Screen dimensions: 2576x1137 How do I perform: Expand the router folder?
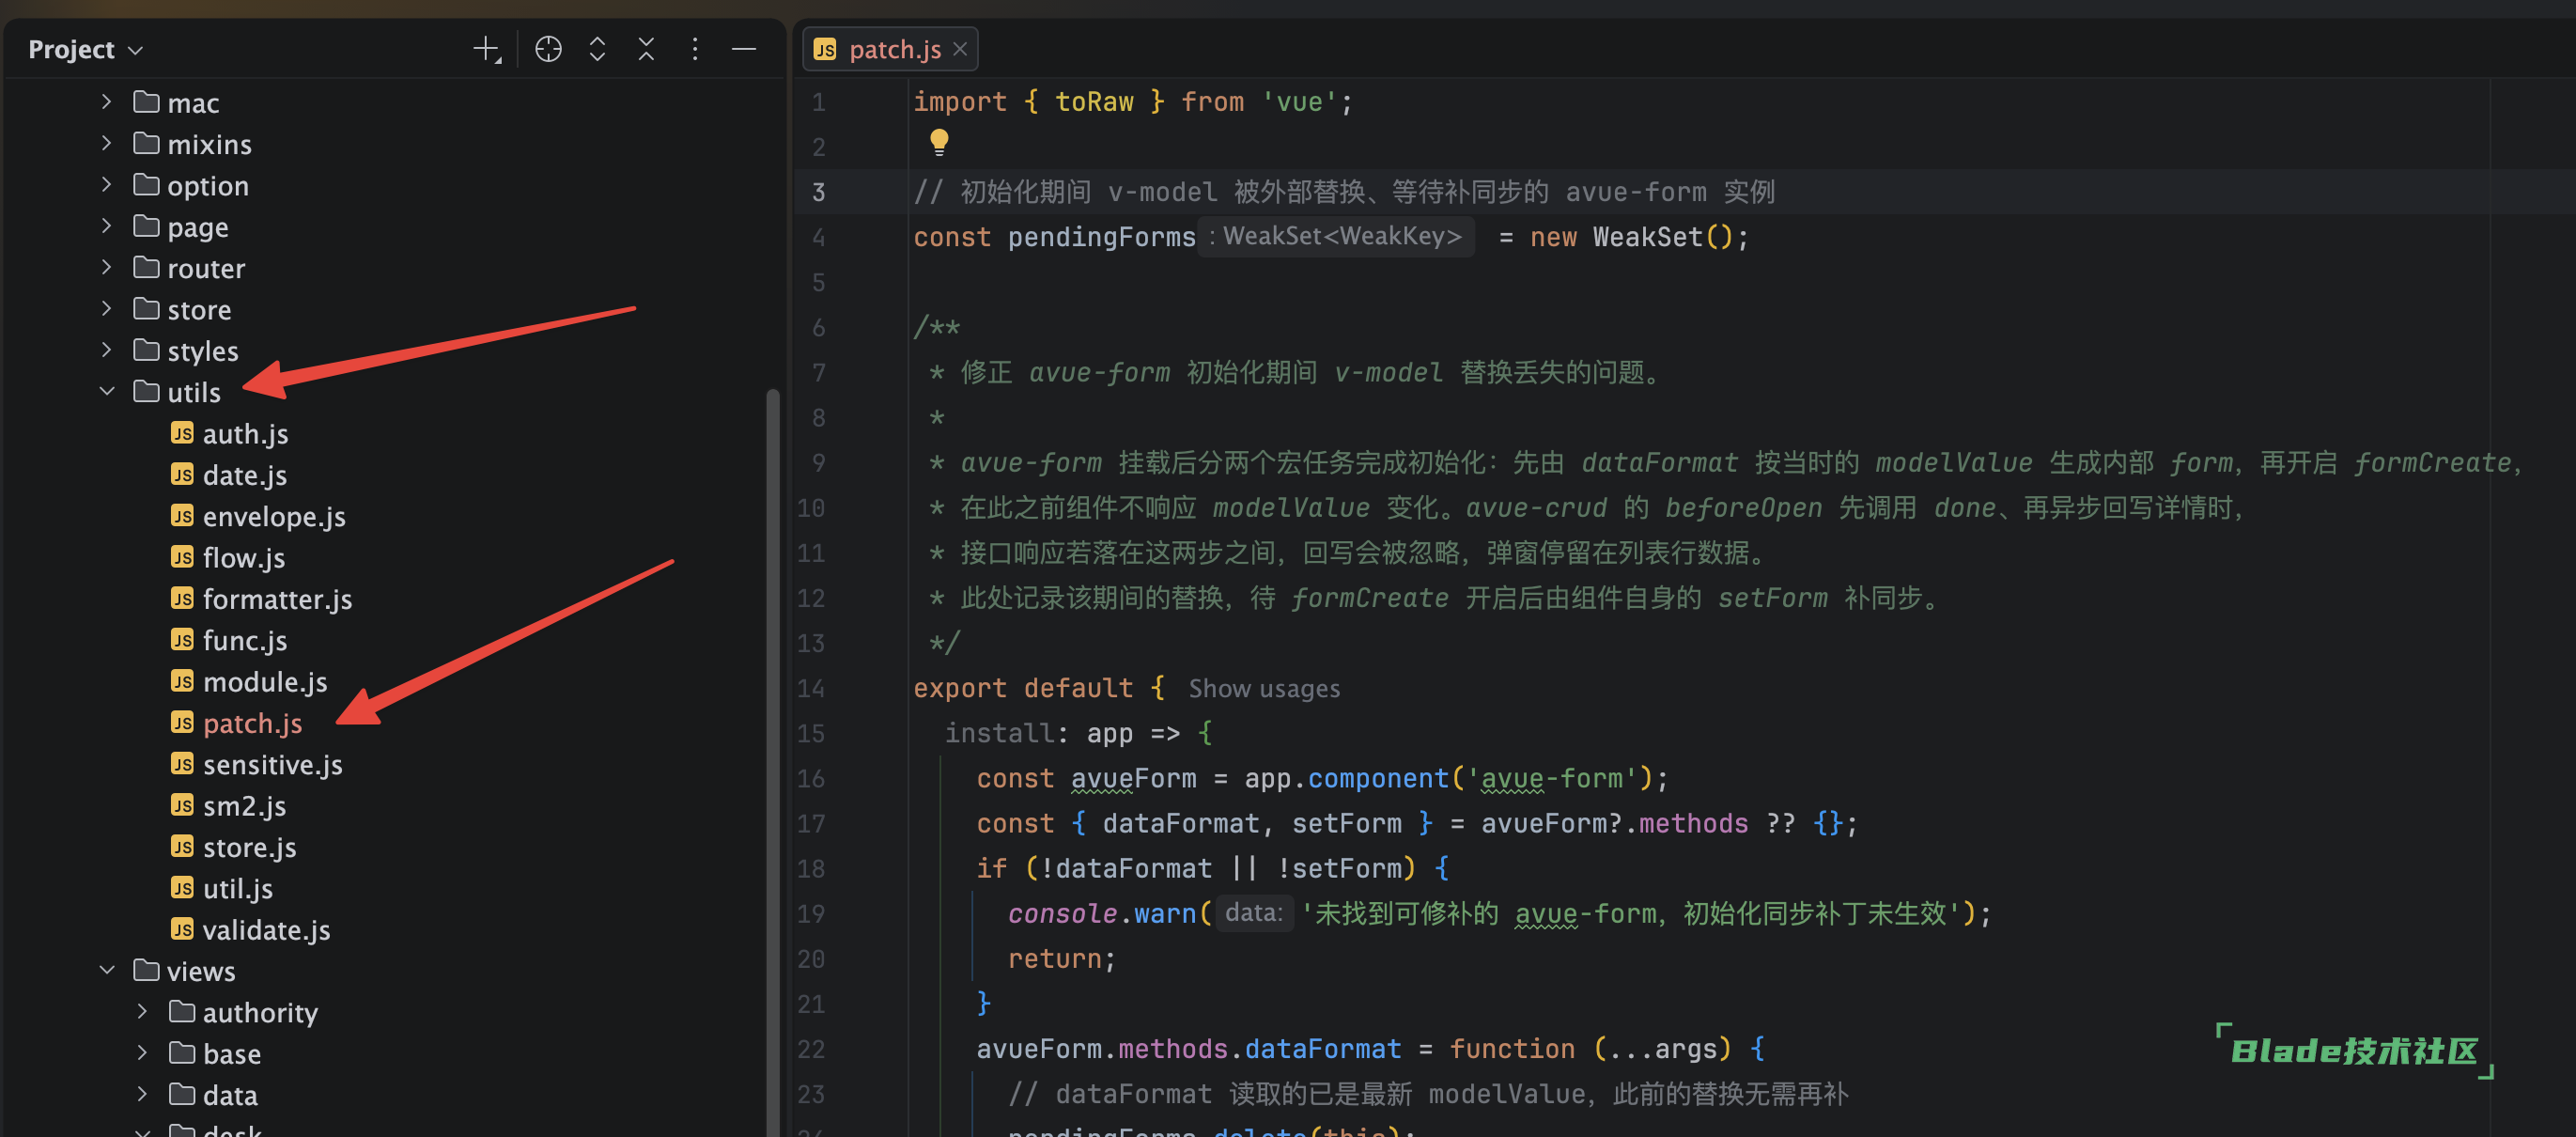coord(106,267)
